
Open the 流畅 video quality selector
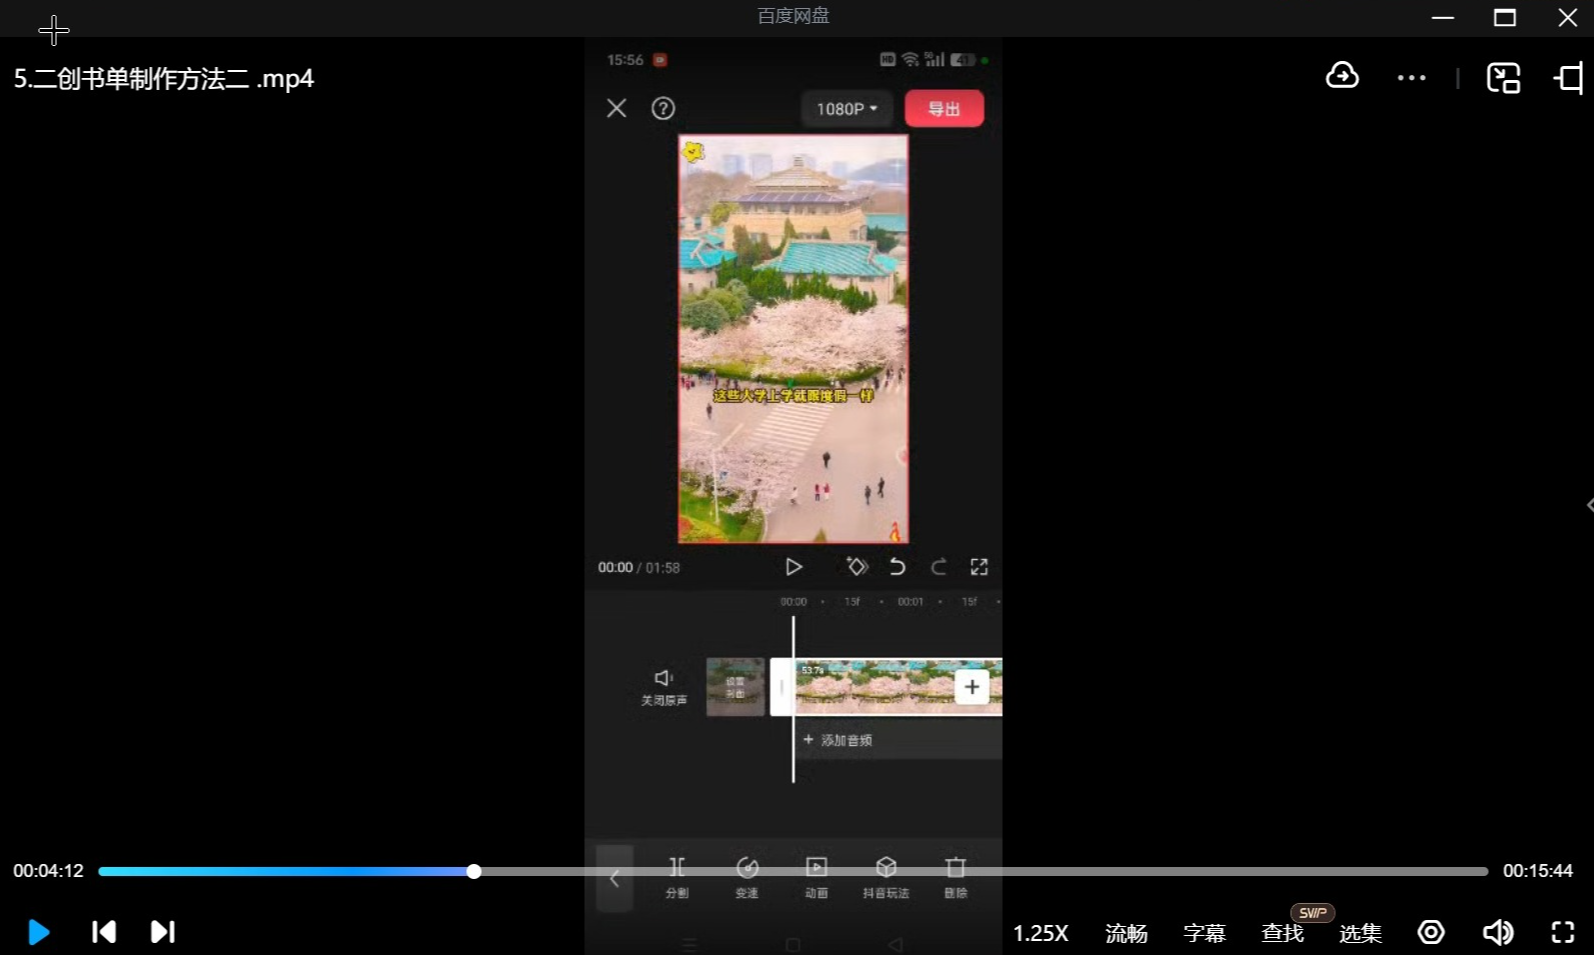tap(1126, 933)
